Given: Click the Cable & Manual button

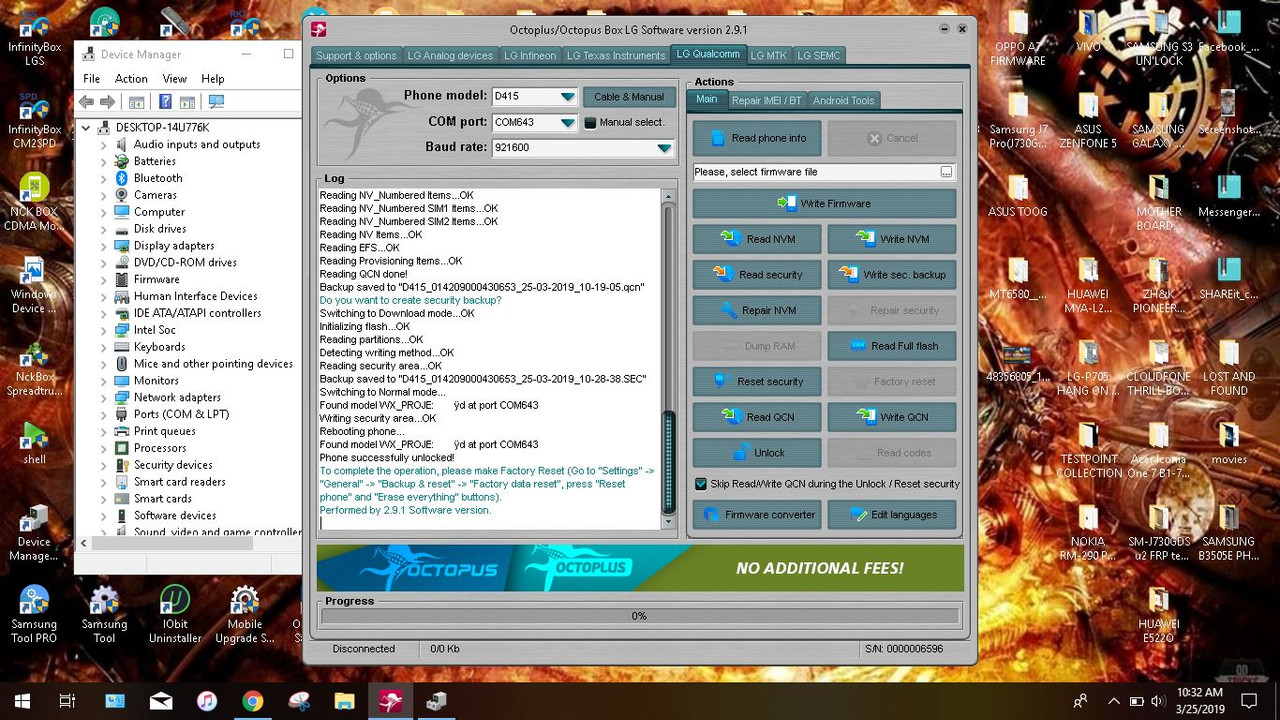Looking at the screenshot, I should point(628,97).
